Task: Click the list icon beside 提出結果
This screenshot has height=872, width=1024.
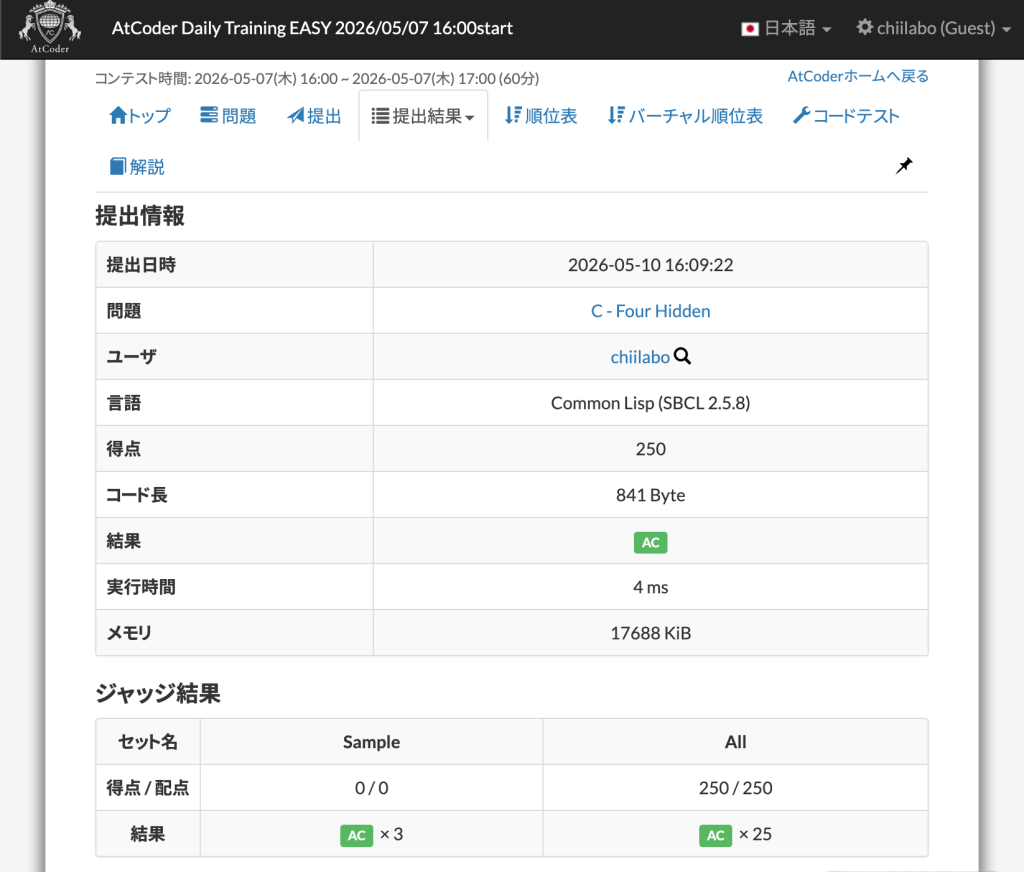Action: click(380, 116)
